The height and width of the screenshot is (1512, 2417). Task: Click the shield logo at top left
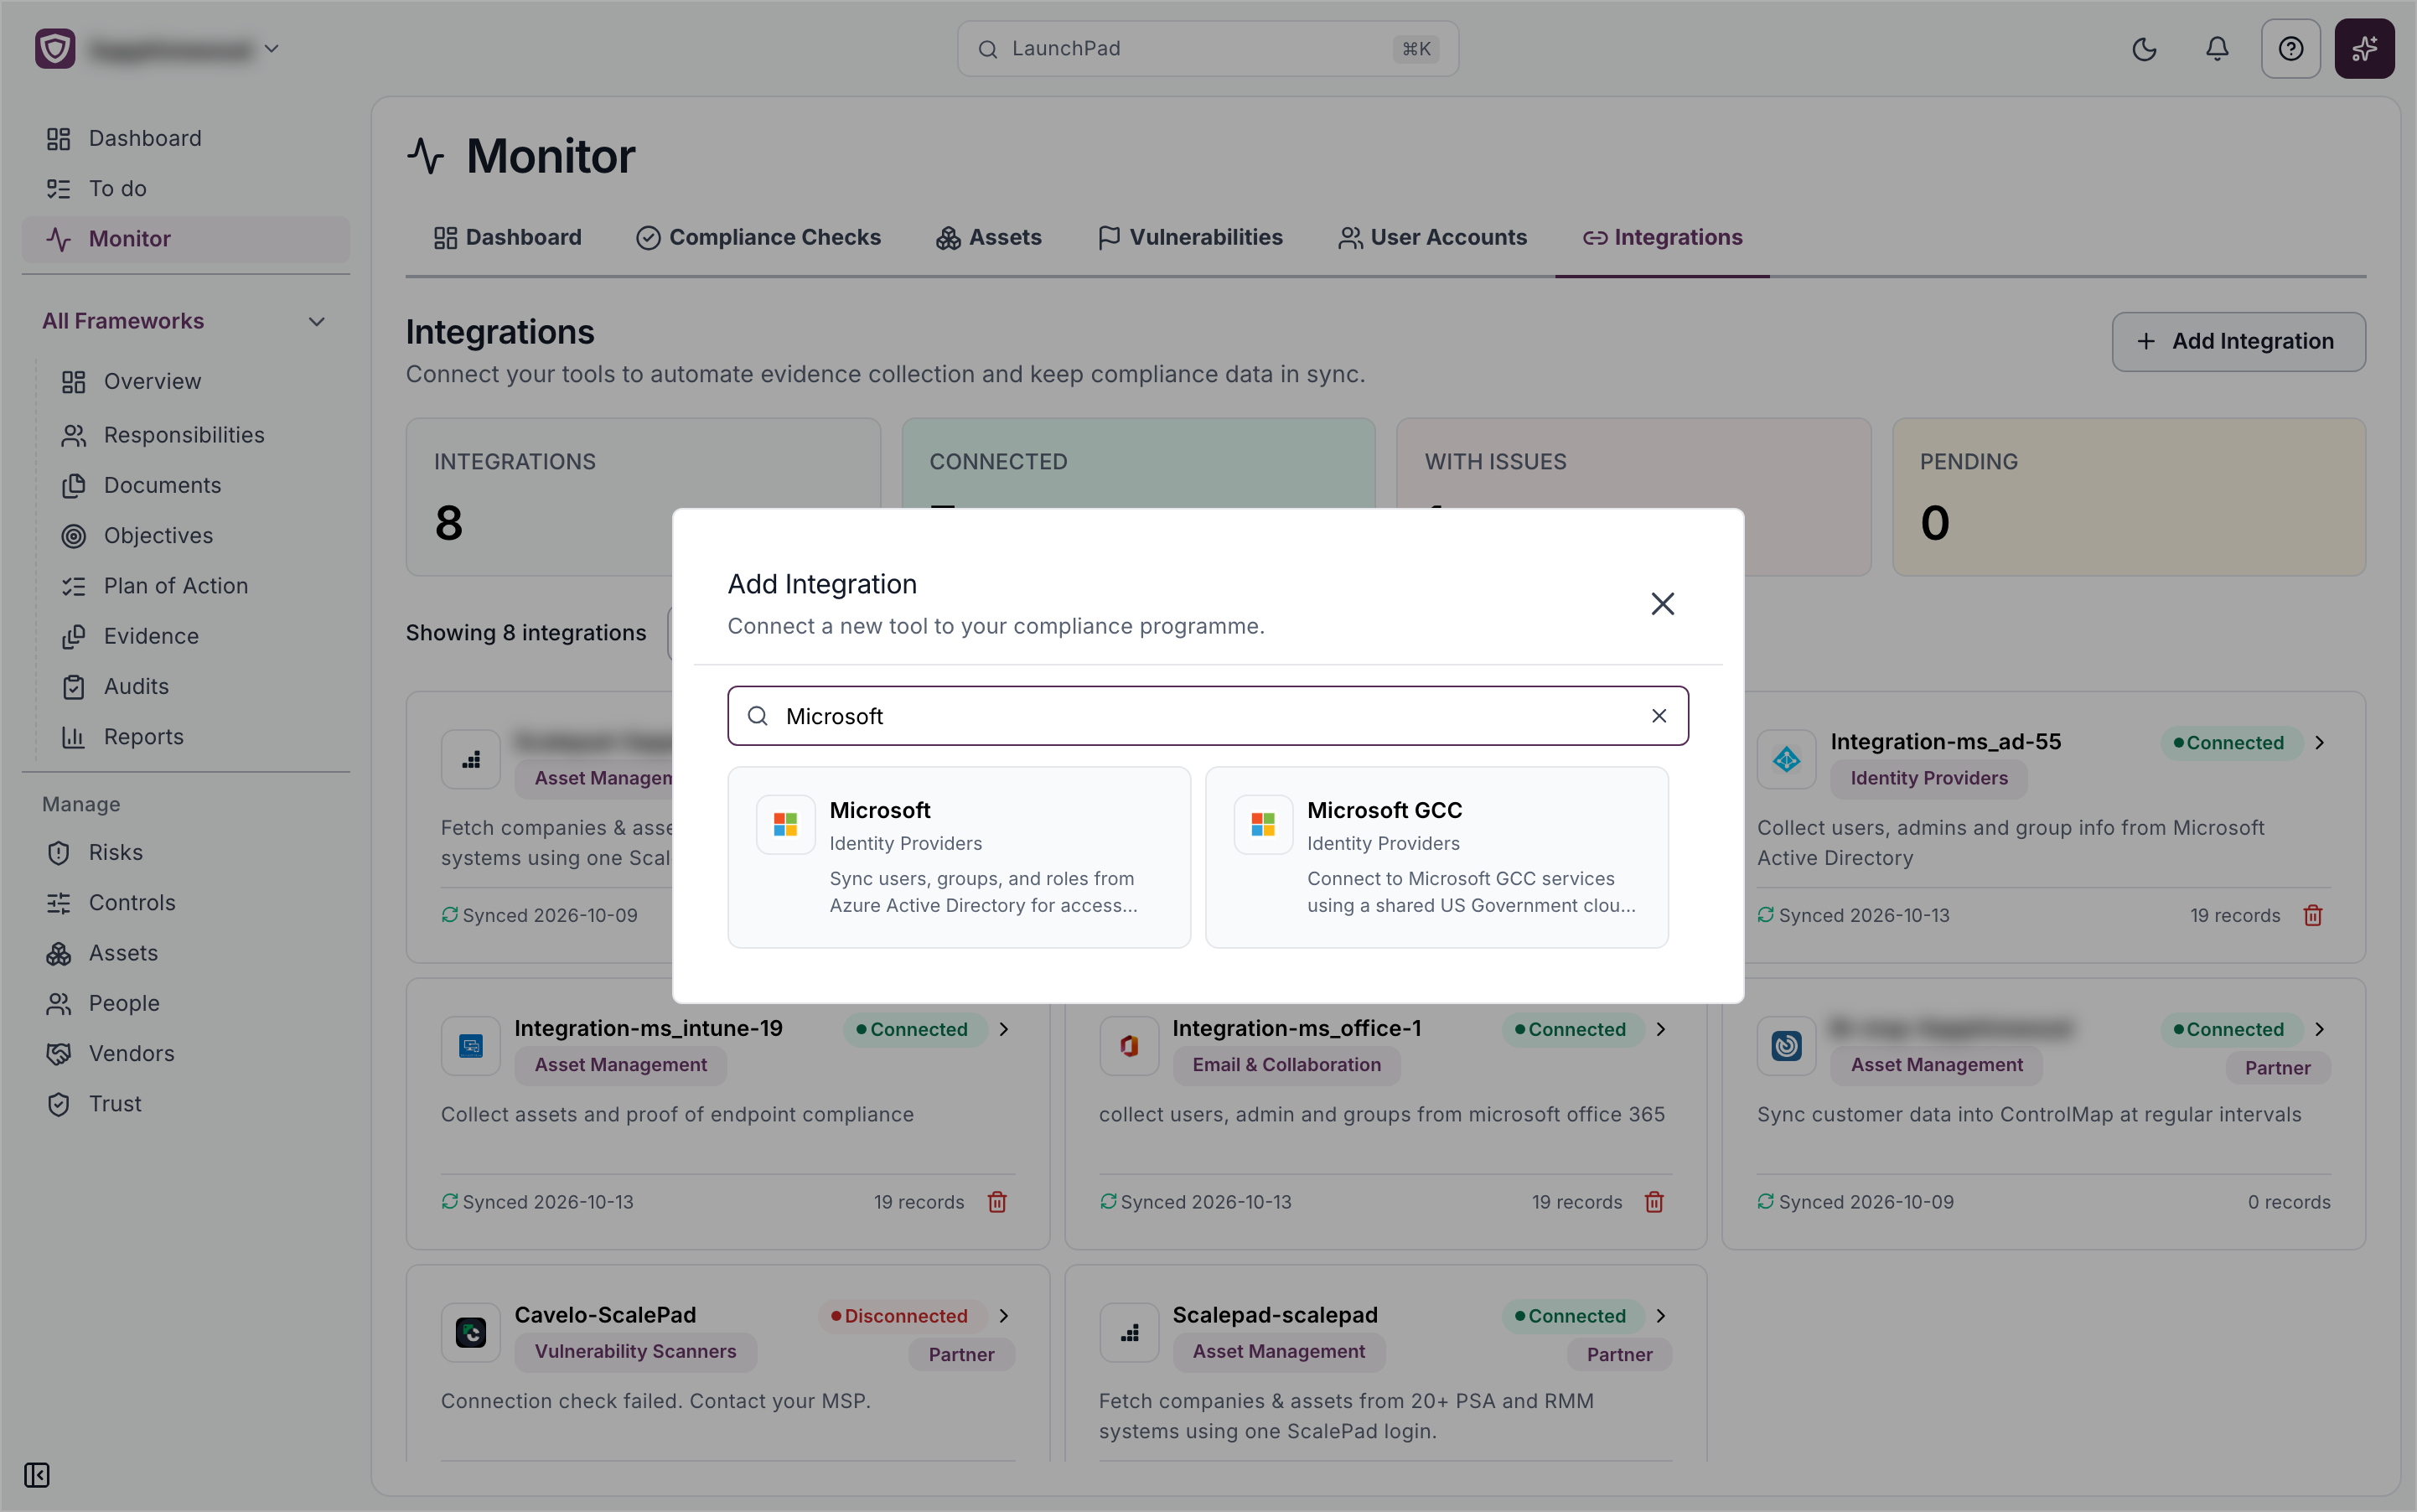pos(55,48)
